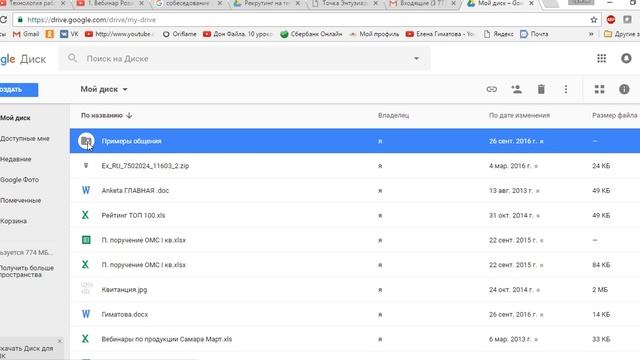Select the folder name Примеры общения
The image size is (640, 360).
click(x=131, y=141)
